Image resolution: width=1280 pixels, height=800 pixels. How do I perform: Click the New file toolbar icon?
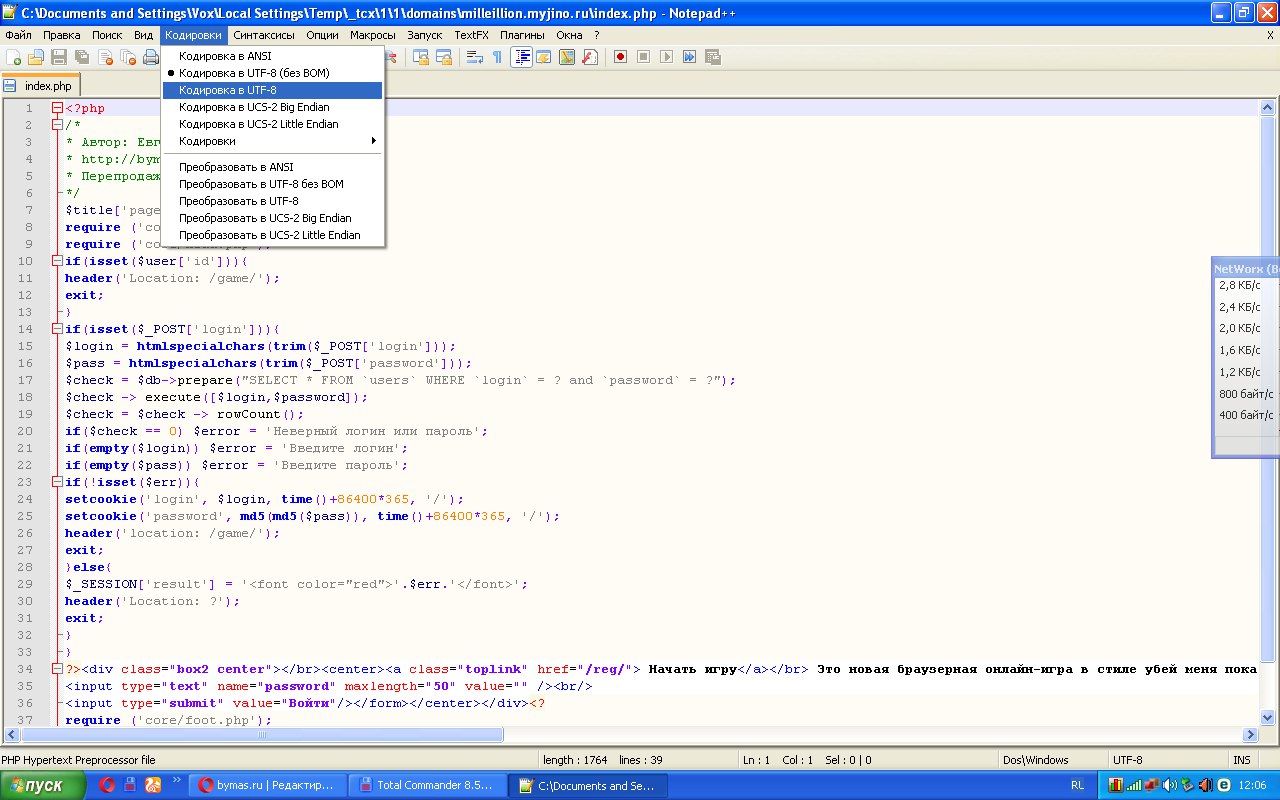click(x=14, y=57)
